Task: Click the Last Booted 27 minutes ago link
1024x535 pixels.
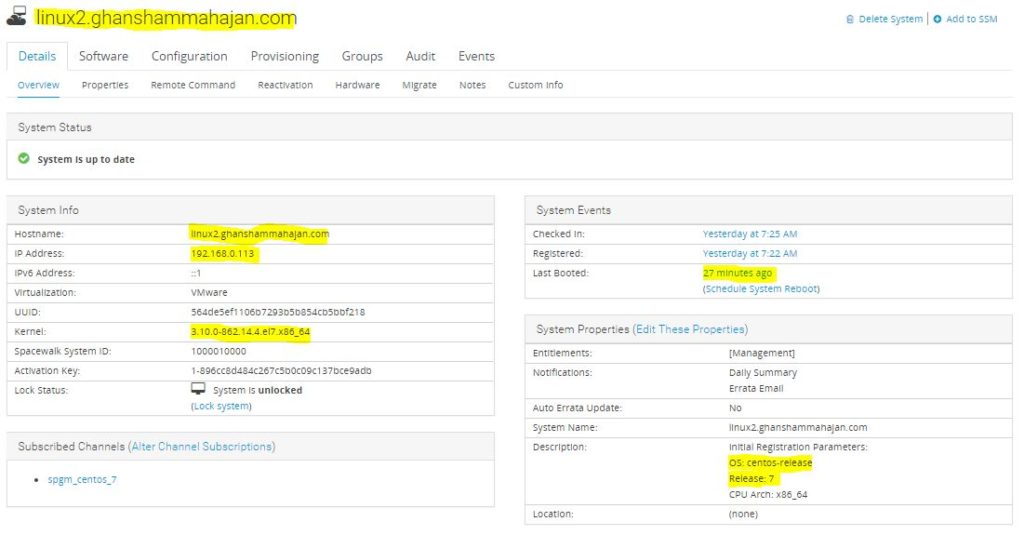Action: [x=737, y=273]
